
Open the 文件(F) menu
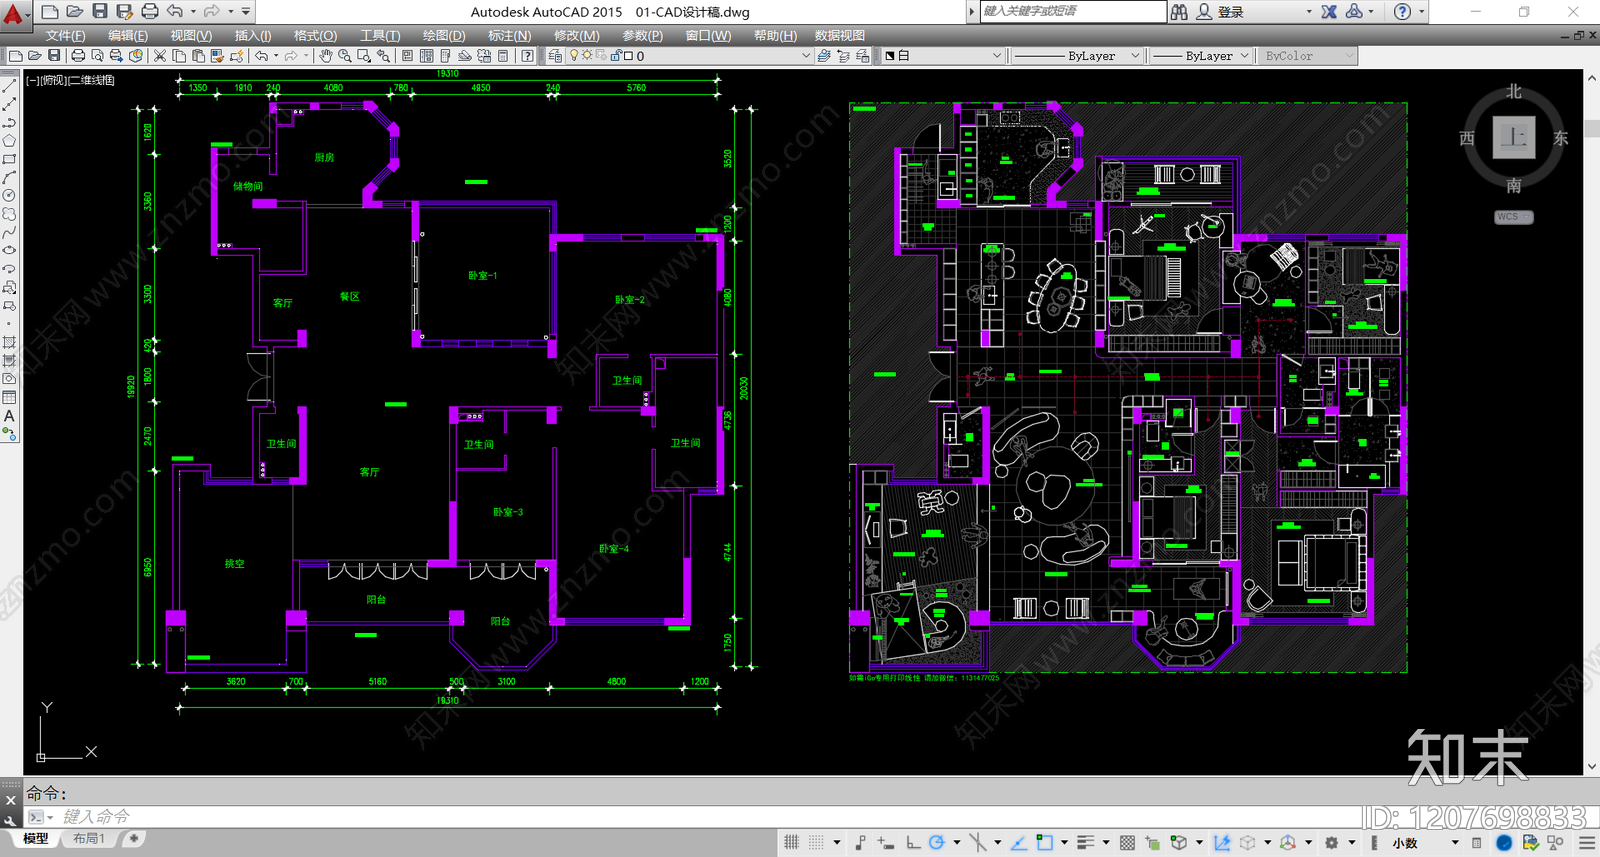(65, 35)
